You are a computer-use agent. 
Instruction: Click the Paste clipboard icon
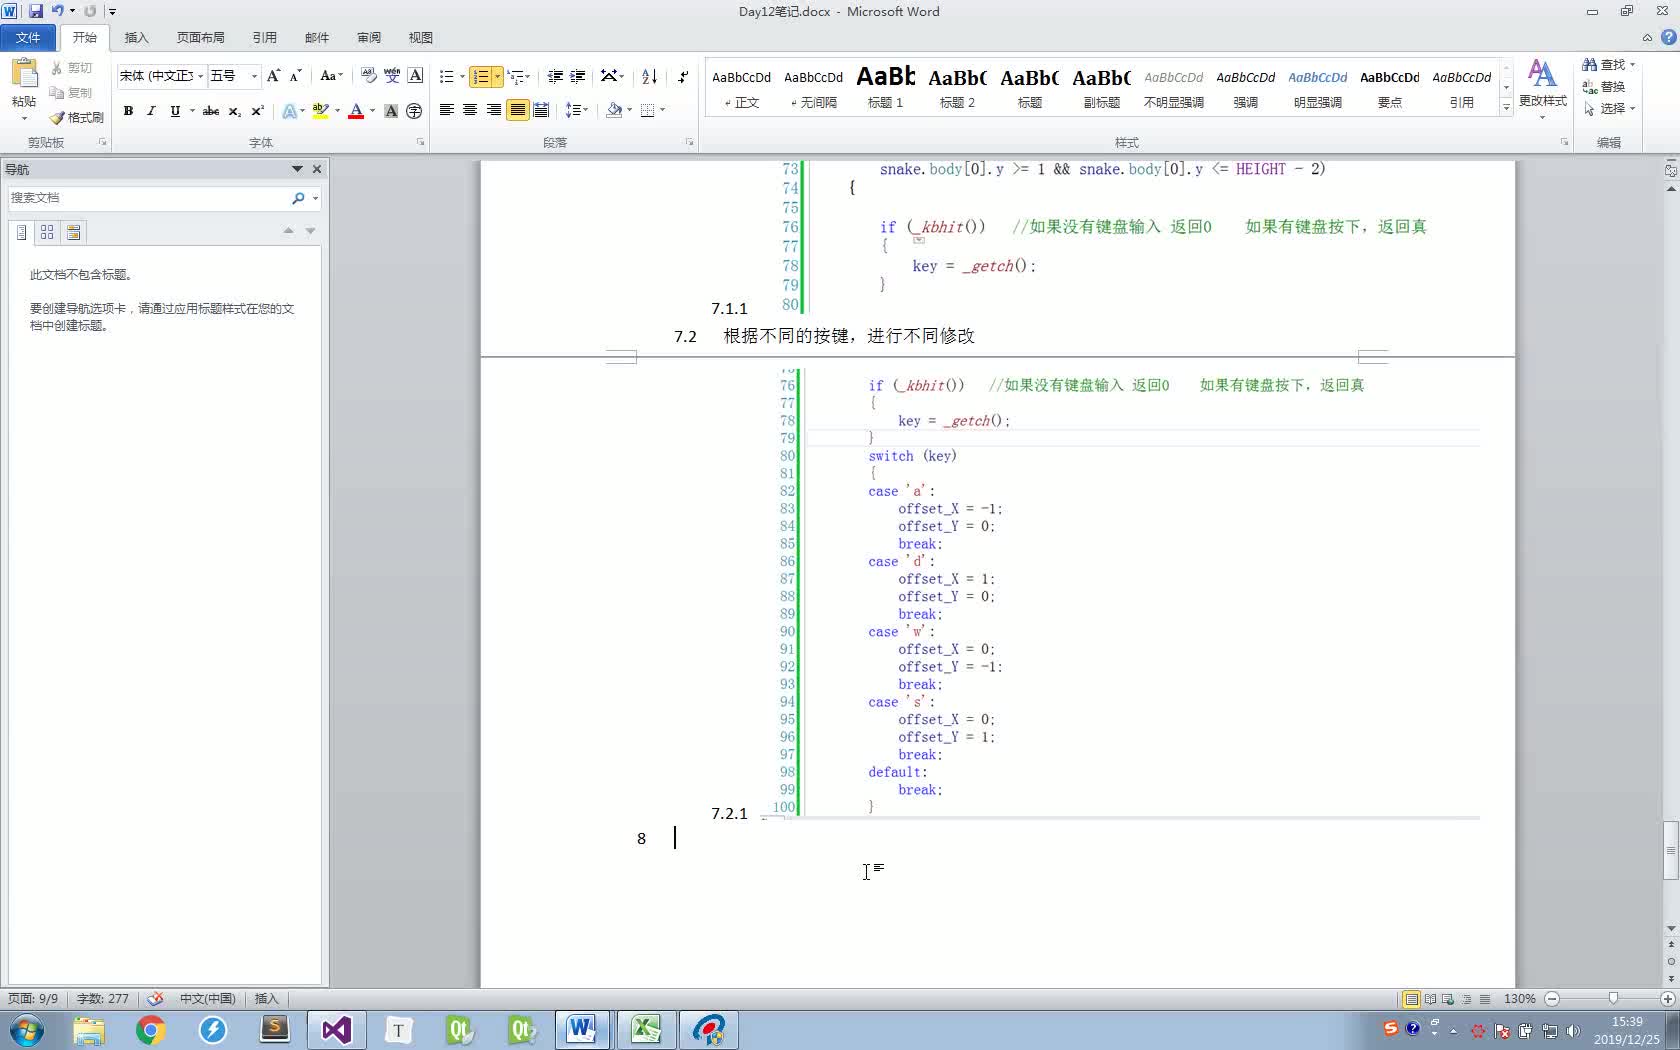[24, 73]
